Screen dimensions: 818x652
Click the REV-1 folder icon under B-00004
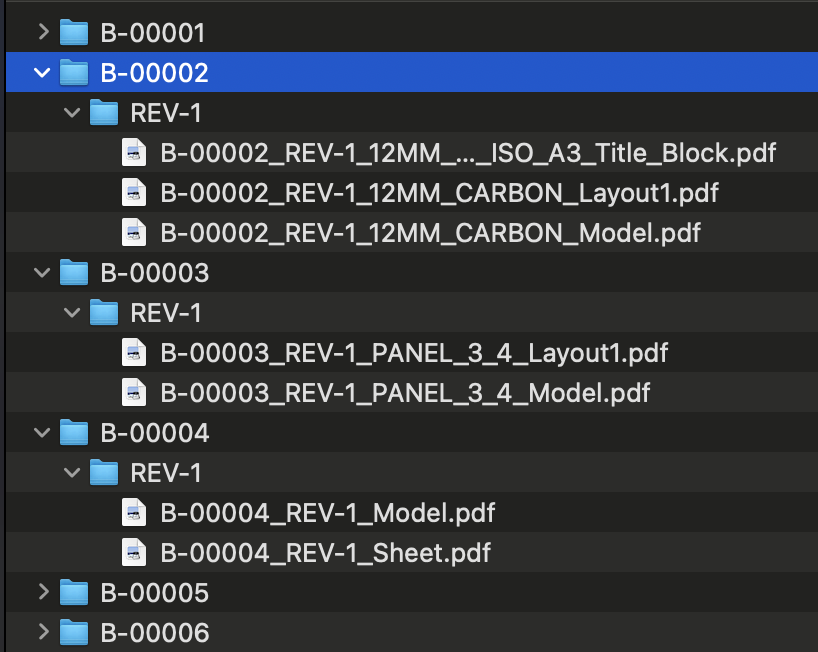pyautogui.click(x=104, y=472)
